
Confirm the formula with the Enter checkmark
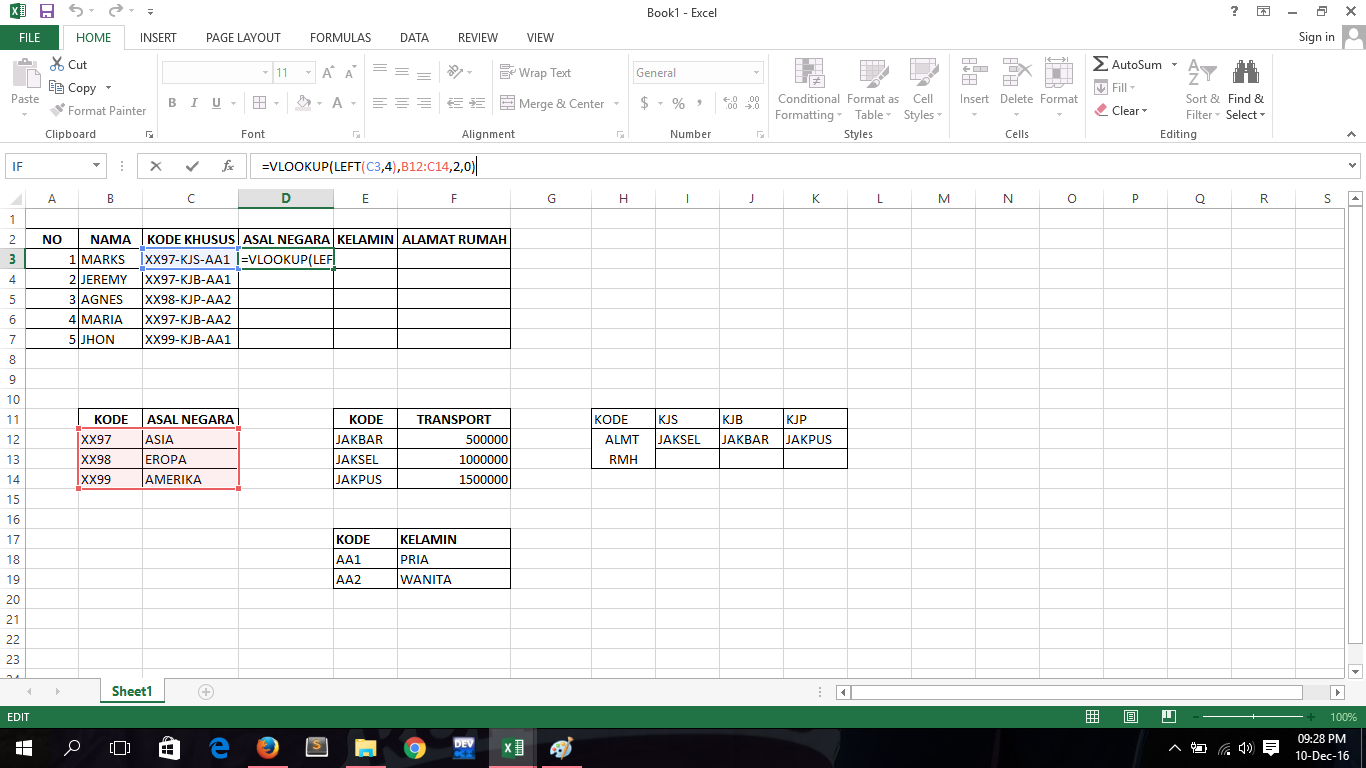[193, 166]
